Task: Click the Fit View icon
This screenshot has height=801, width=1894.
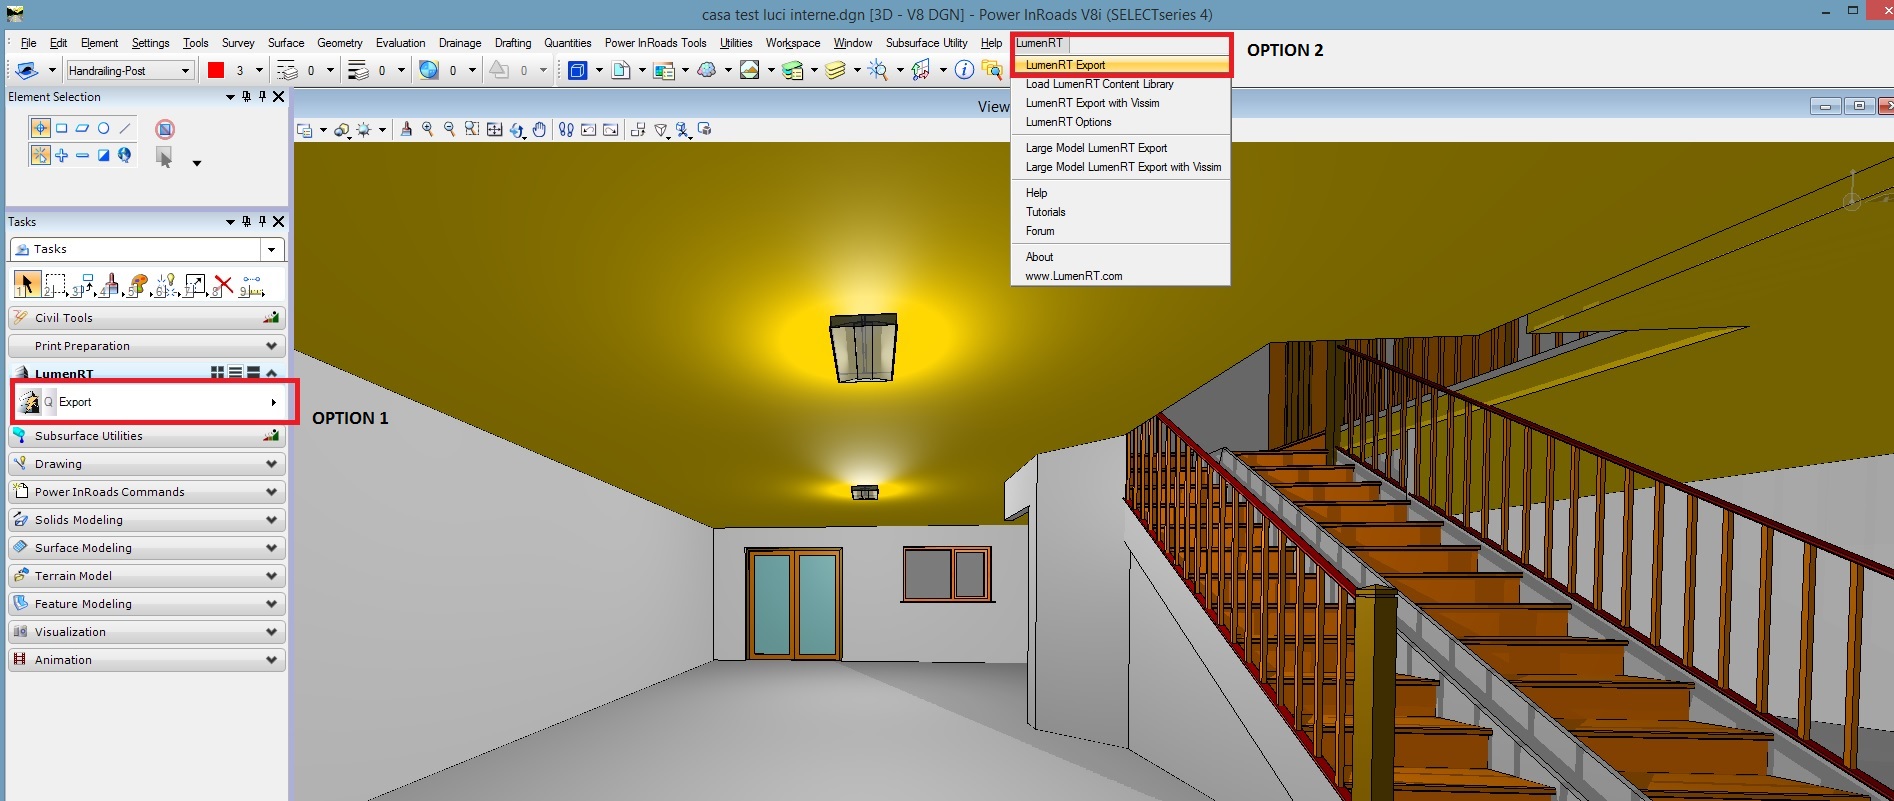Action: (494, 130)
